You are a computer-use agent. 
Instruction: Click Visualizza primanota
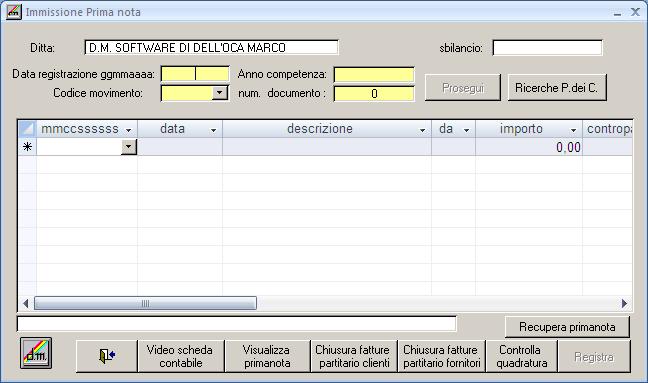(267, 356)
